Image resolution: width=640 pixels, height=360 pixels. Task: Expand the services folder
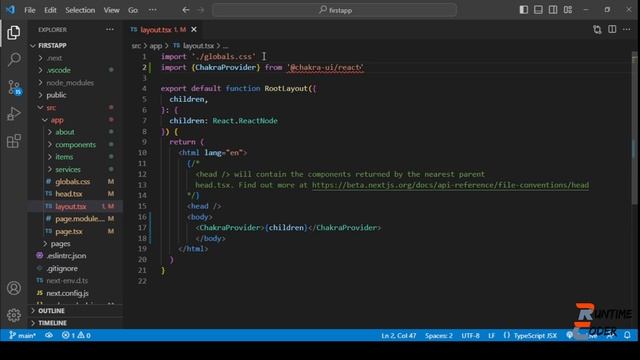coord(76,169)
